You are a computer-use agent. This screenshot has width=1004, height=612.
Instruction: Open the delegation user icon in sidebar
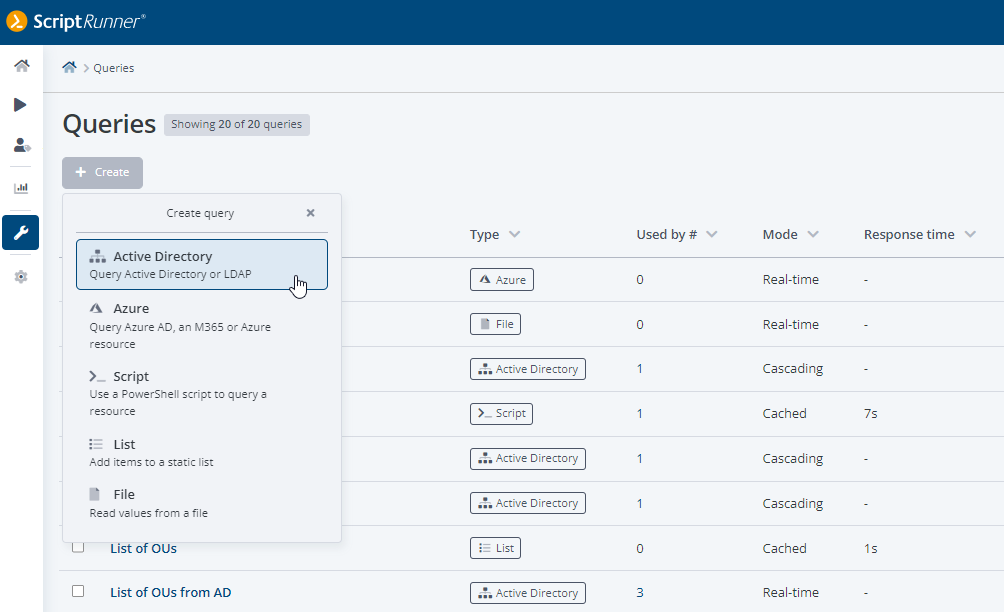coord(21,145)
